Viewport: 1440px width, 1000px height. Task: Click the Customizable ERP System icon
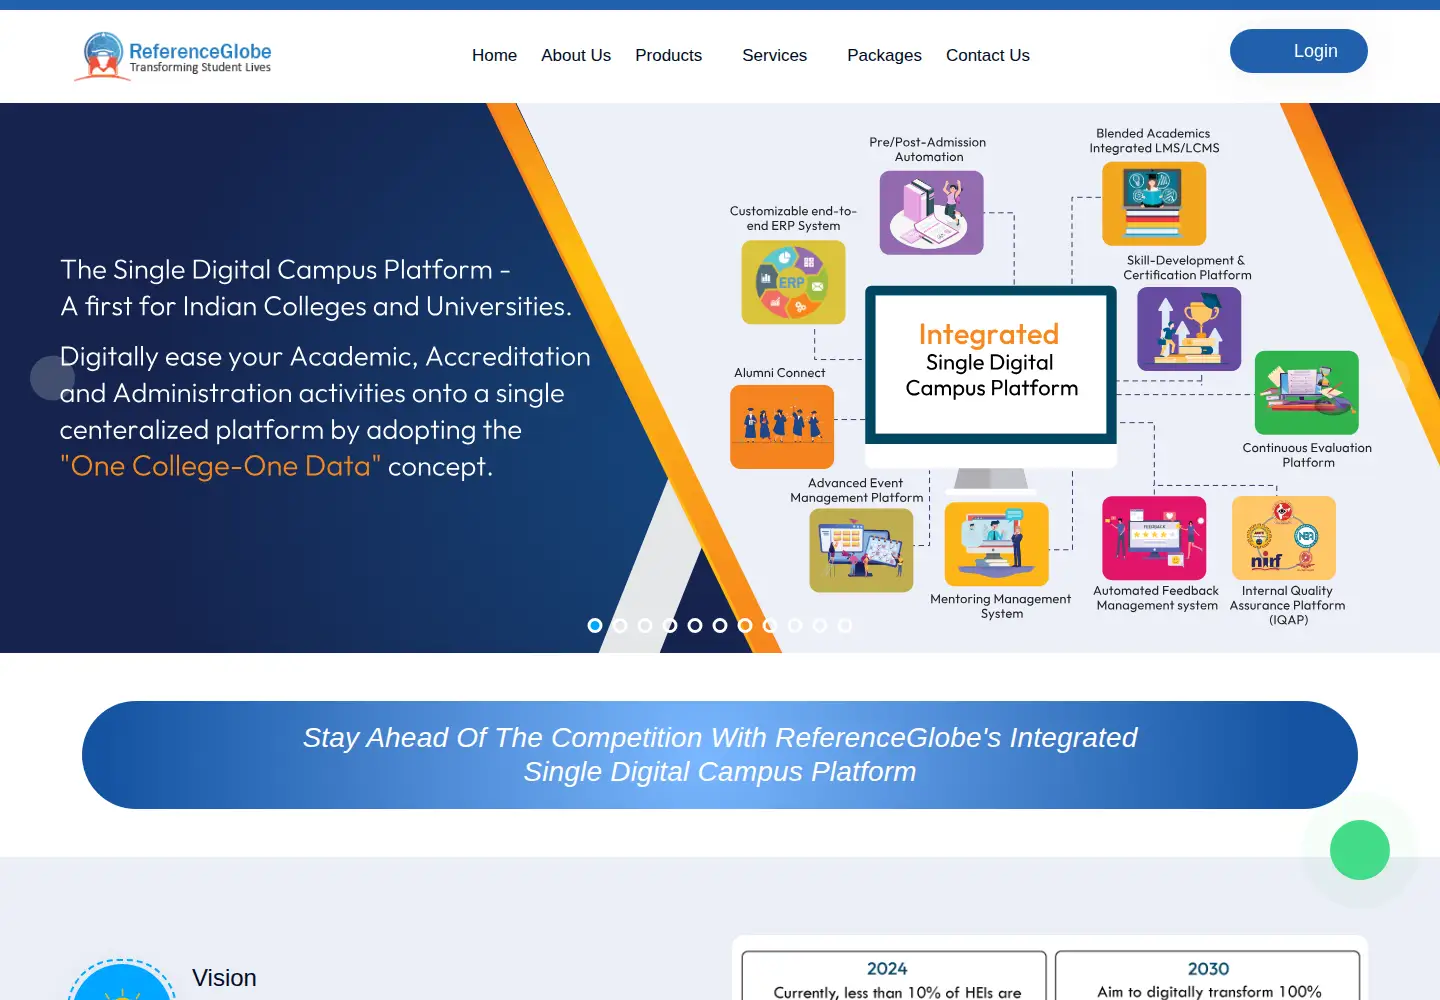(793, 282)
